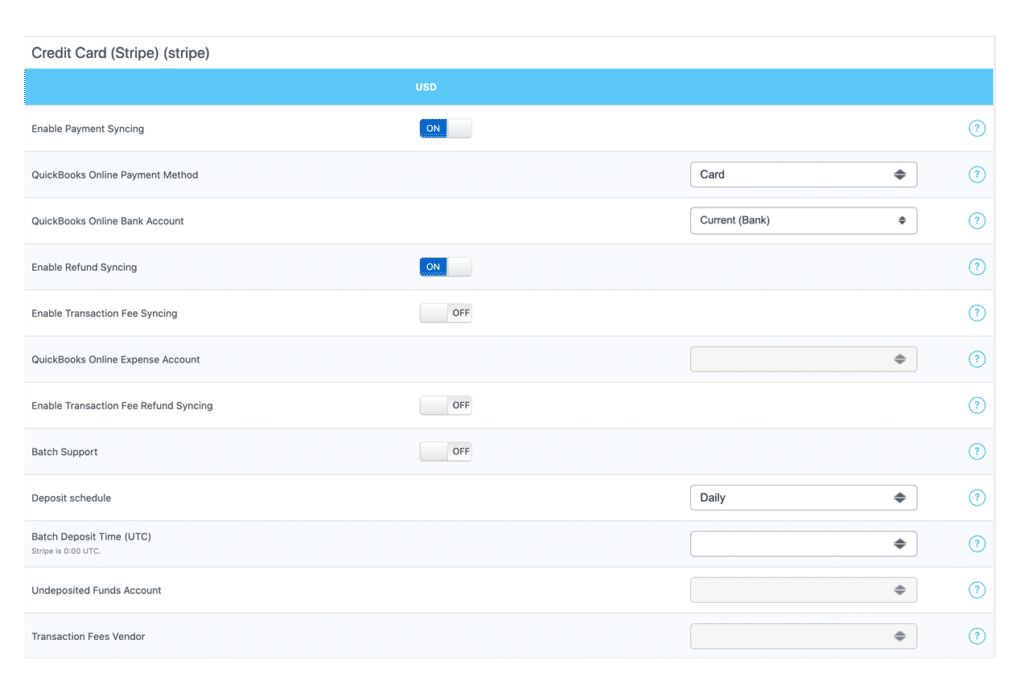1024x697 pixels.
Task: Open the Transaction Fees Vendor dropdown
Action: (803, 636)
